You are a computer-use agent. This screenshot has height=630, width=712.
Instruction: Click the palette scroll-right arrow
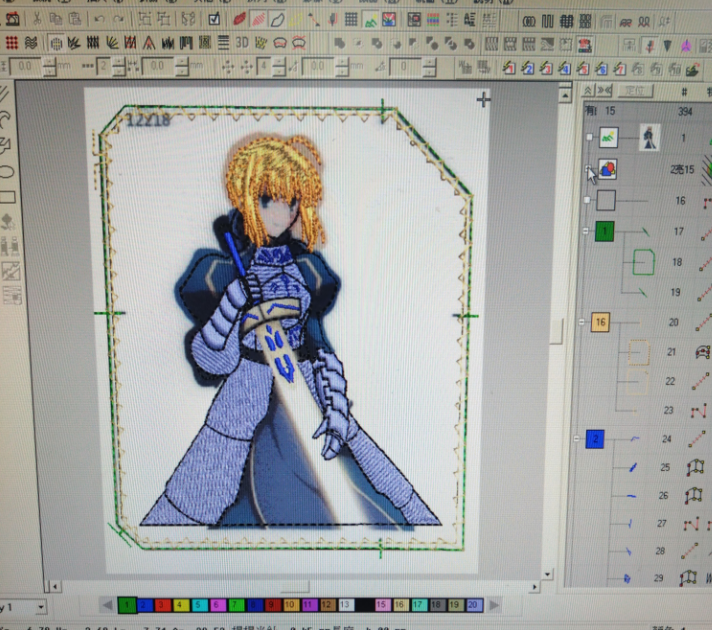pyautogui.click(x=494, y=605)
